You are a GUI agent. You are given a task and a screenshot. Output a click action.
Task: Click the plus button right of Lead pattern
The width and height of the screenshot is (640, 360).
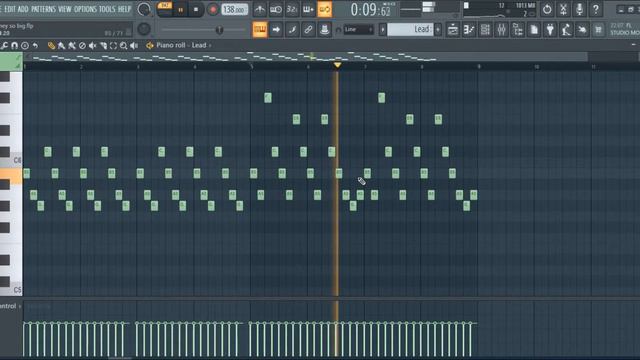[x=438, y=29]
